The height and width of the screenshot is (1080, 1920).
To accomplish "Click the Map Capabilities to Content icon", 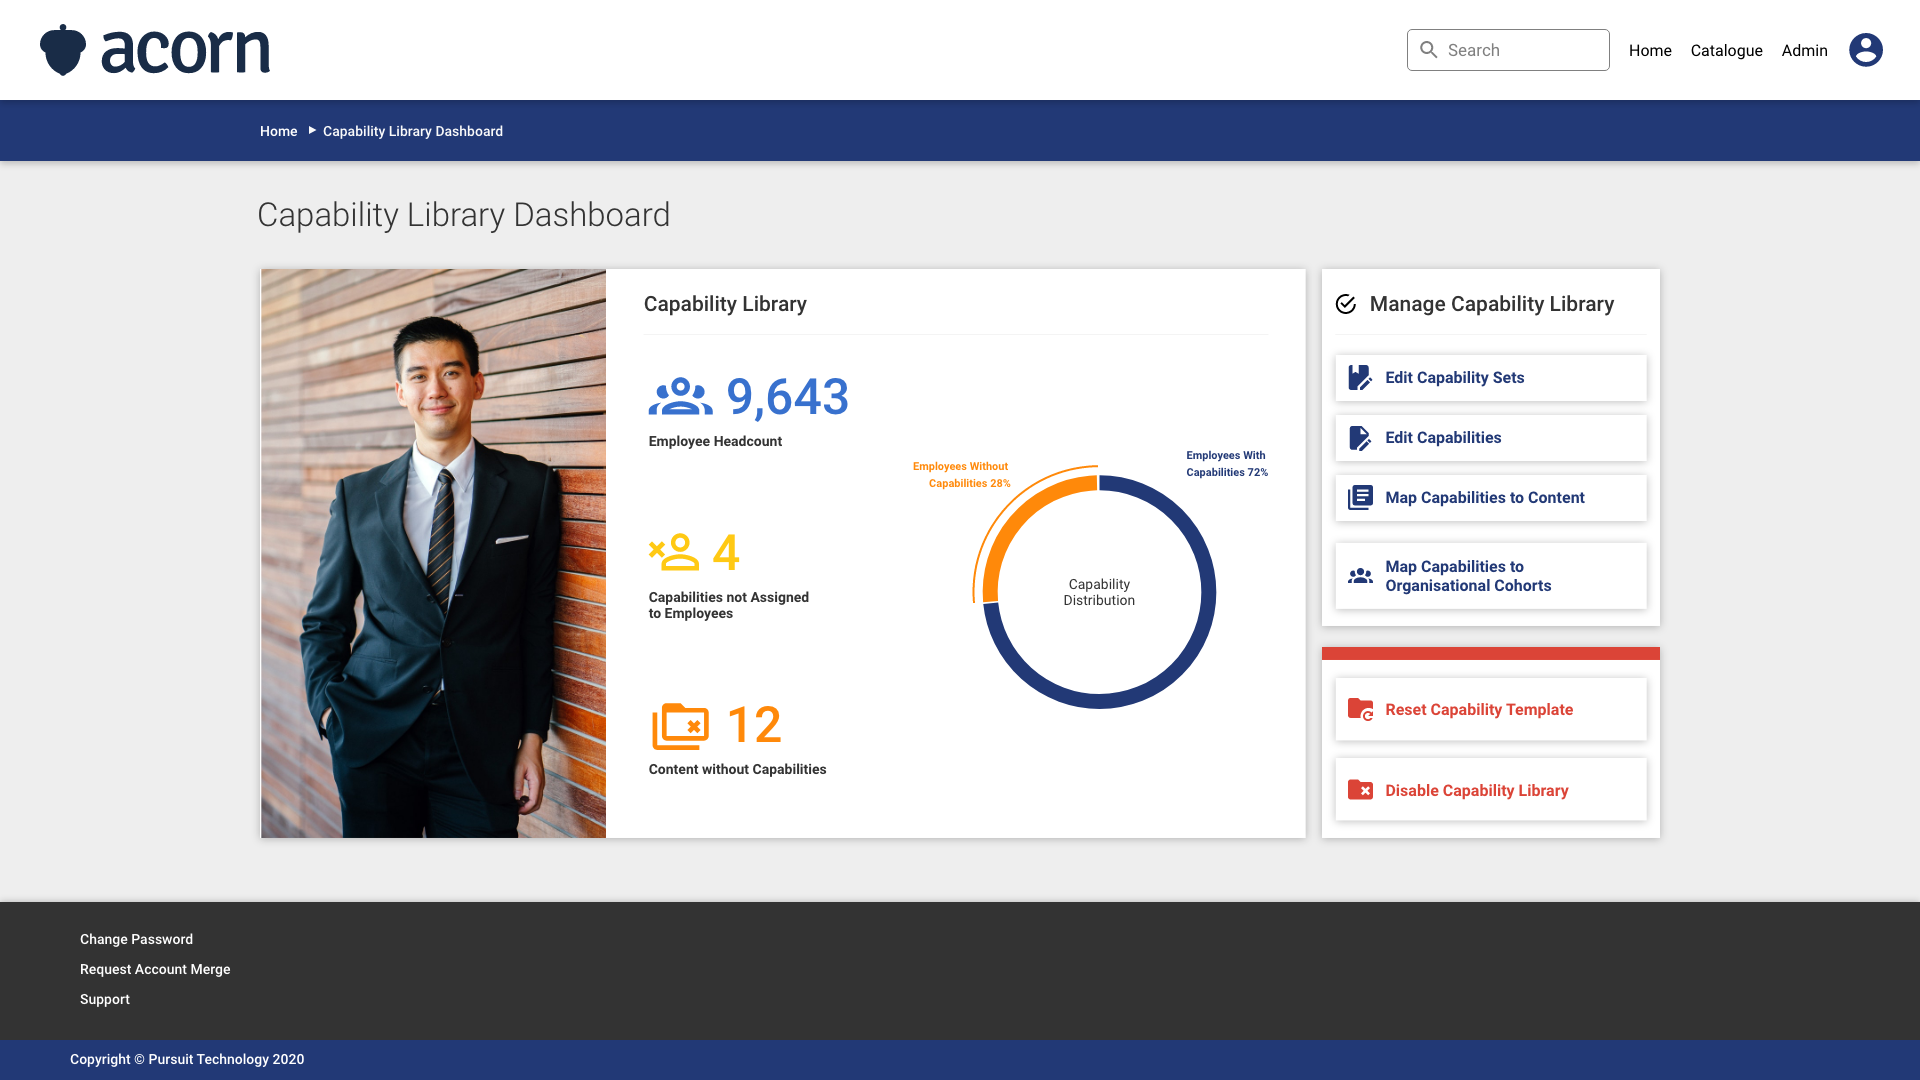I will click(1360, 498).
